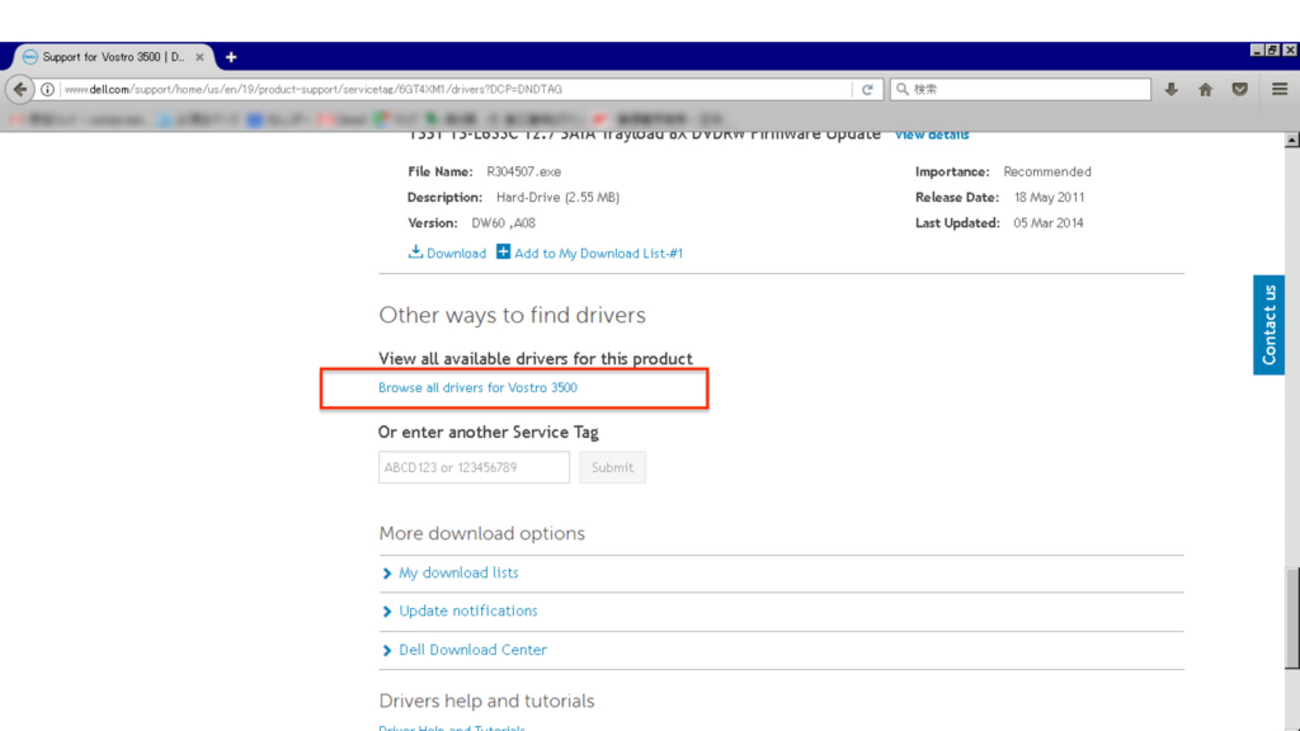Expand Dell Download Center
Screen dimensions: 1300x731
click(x=472, y=650)
